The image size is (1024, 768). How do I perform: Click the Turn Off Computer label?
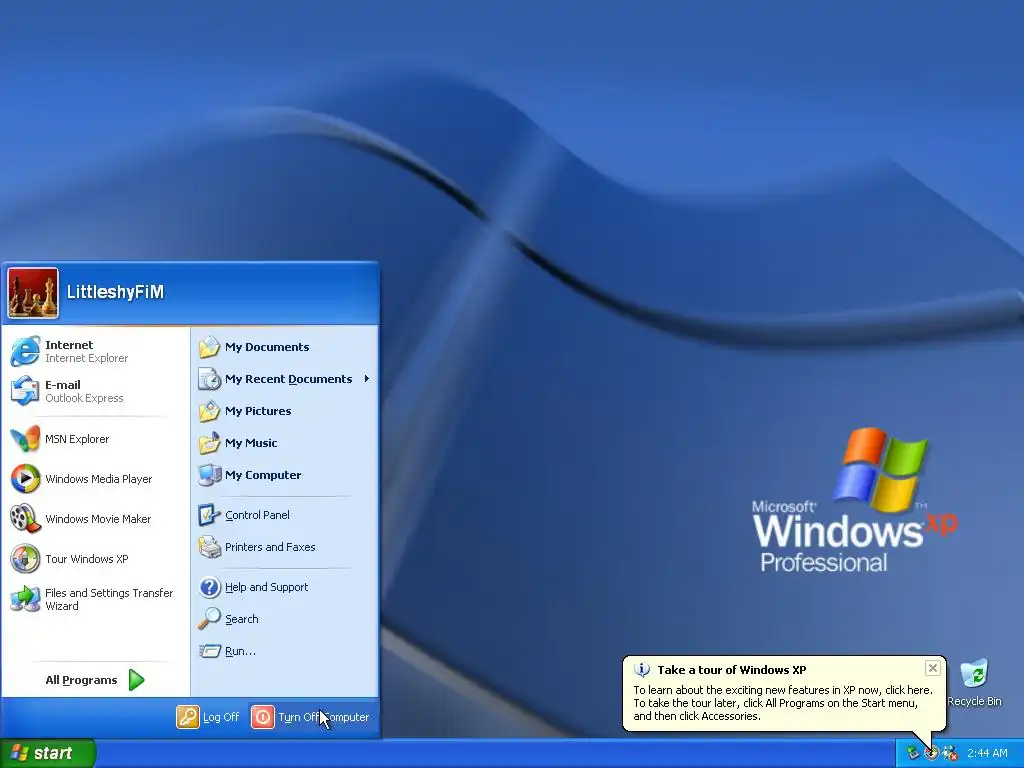tap(324, 717)
